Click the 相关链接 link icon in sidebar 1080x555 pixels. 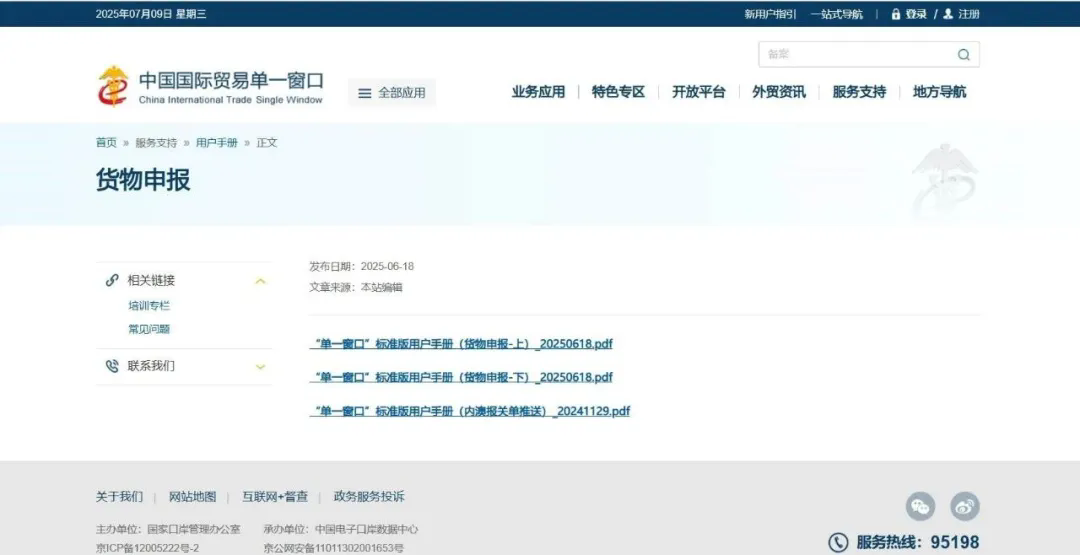[x=112, y=281]
